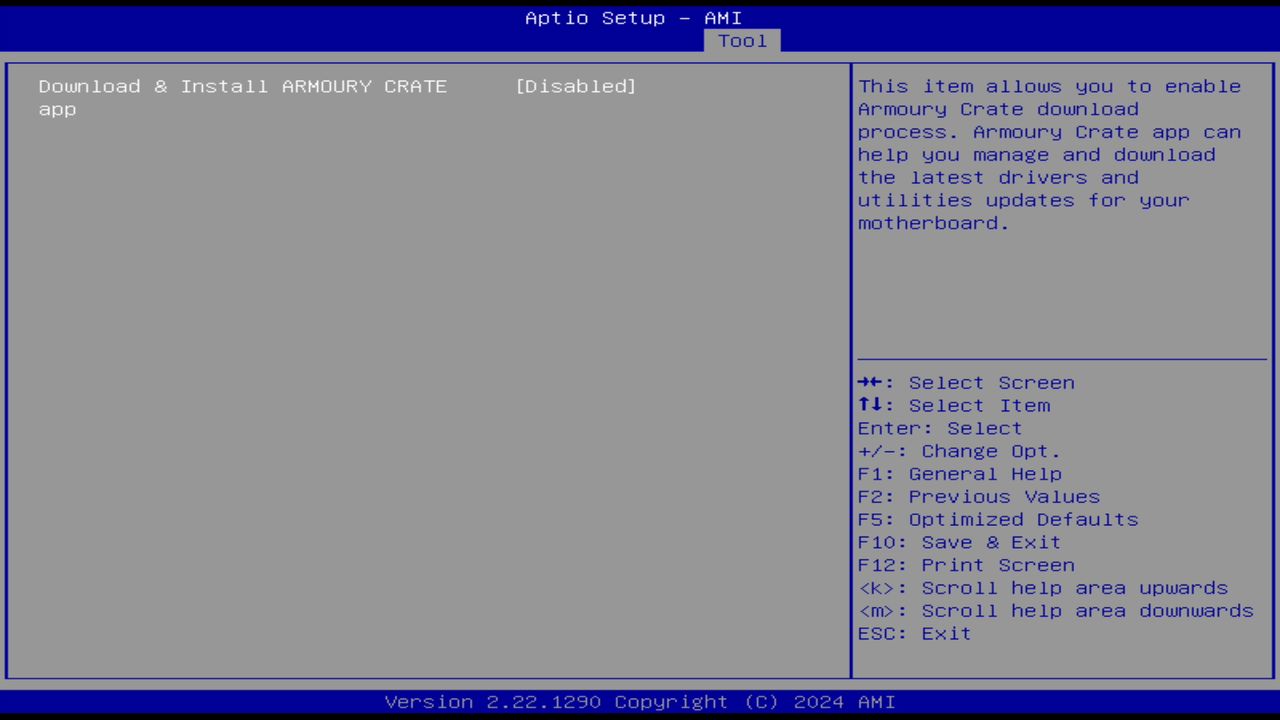Click the 'F2: Previous Values' hint
Image resolution: width=1280 pixels, height=720 pixels.
(978, 497)
